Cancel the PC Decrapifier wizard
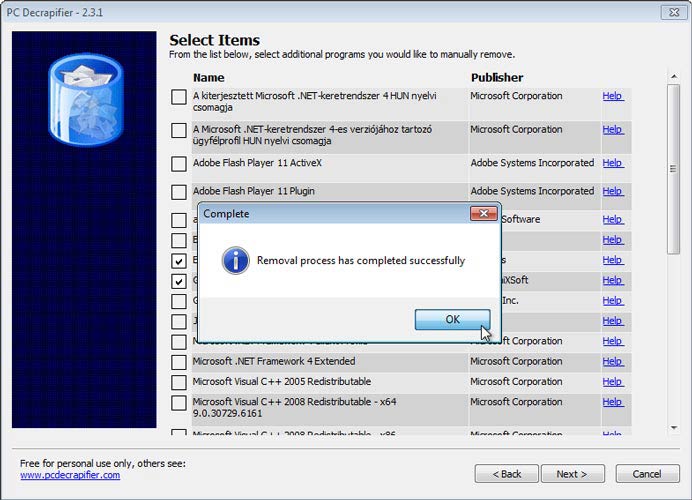The width and height of the screenshot is (692, 500). 647,474
